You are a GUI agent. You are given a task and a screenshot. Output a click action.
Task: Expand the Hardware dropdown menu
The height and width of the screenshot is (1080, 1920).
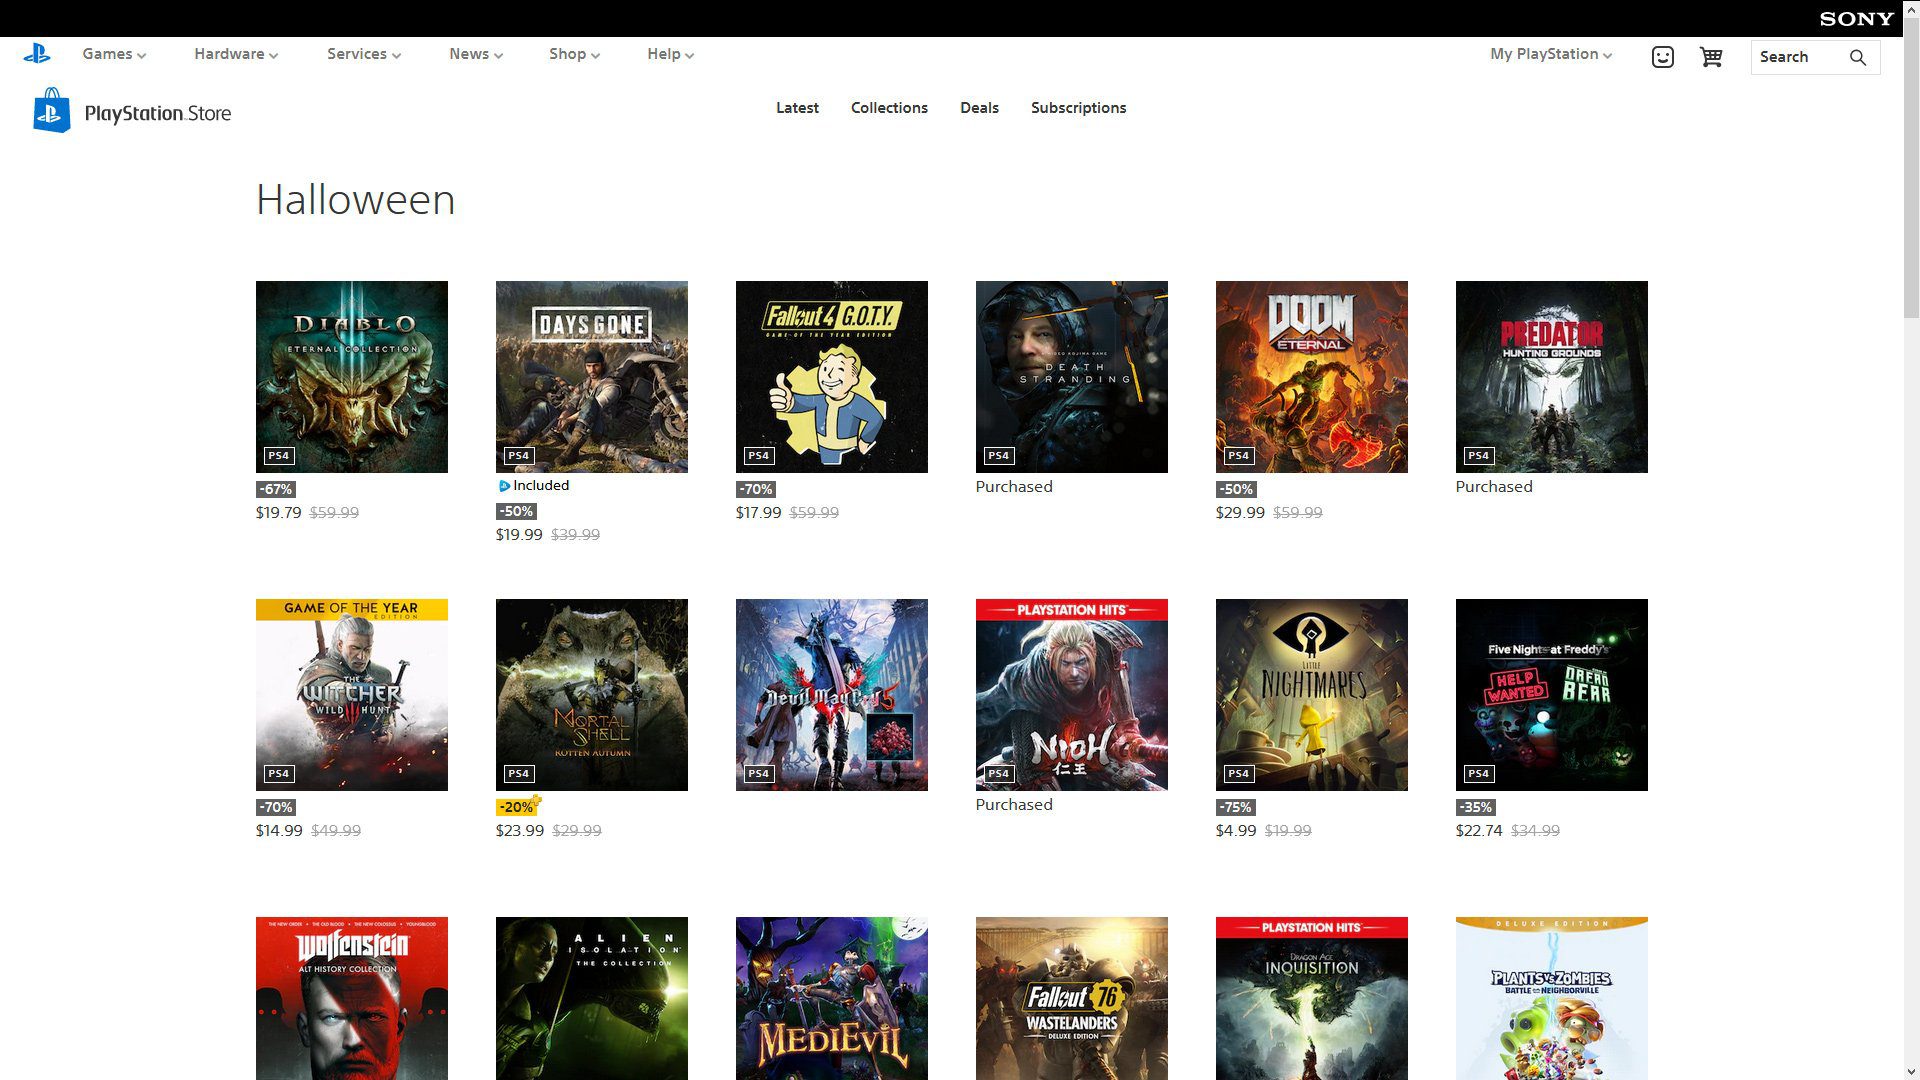(236, 54)
